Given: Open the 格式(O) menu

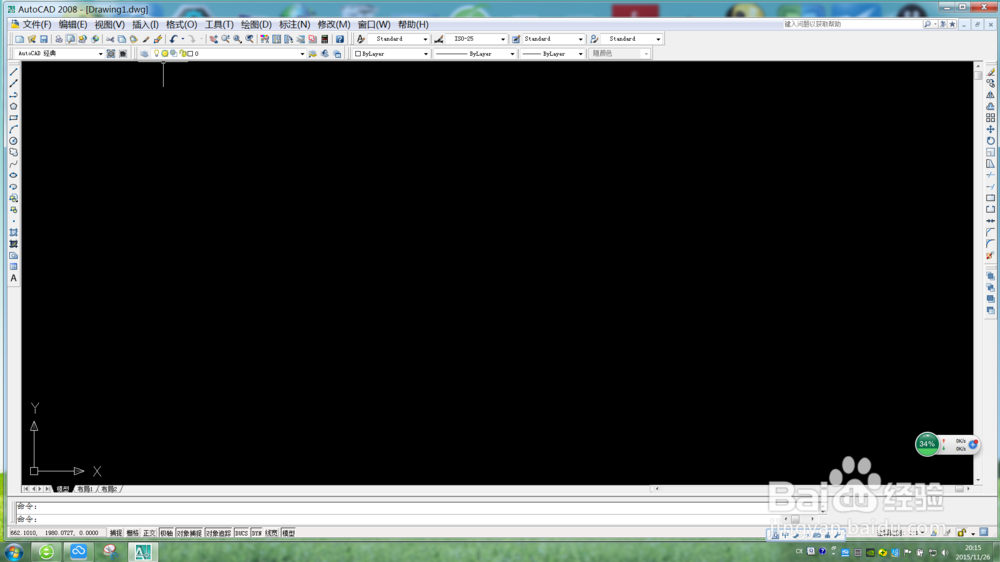Looking at the screenshot, I should (x=181, y=24).
